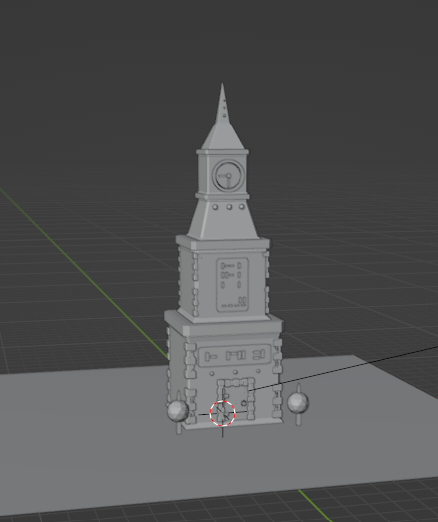Viewport: 438px width, 522px height.
Task: Click the tip of the tower spire
Action: point(222,86)
